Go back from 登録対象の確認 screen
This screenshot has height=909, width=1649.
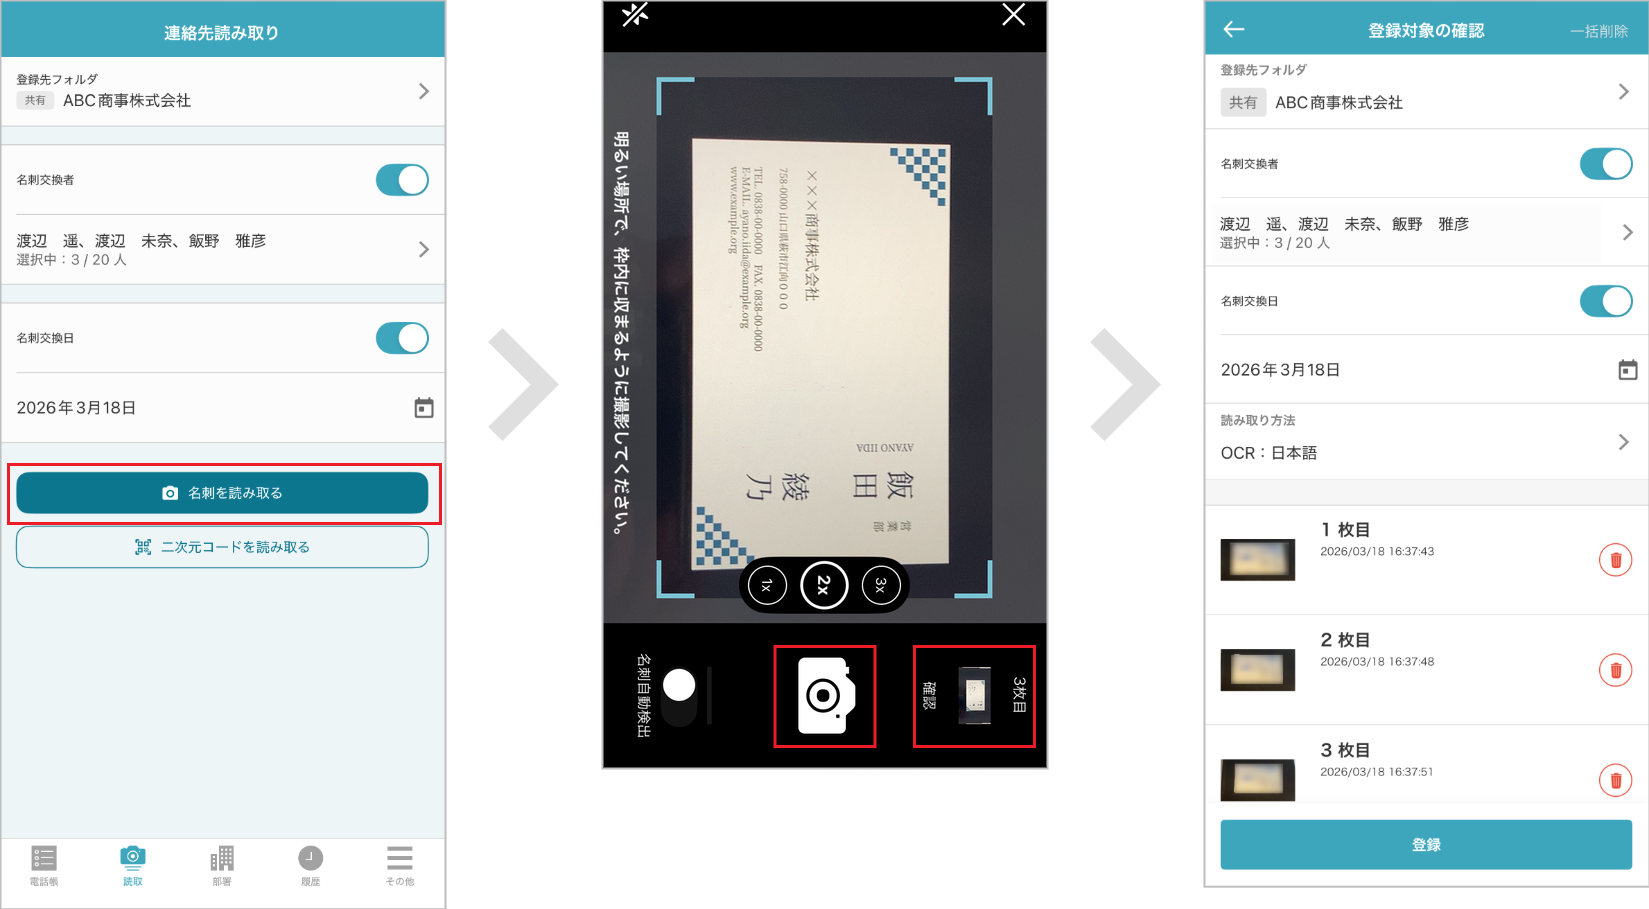point(1234,30)
